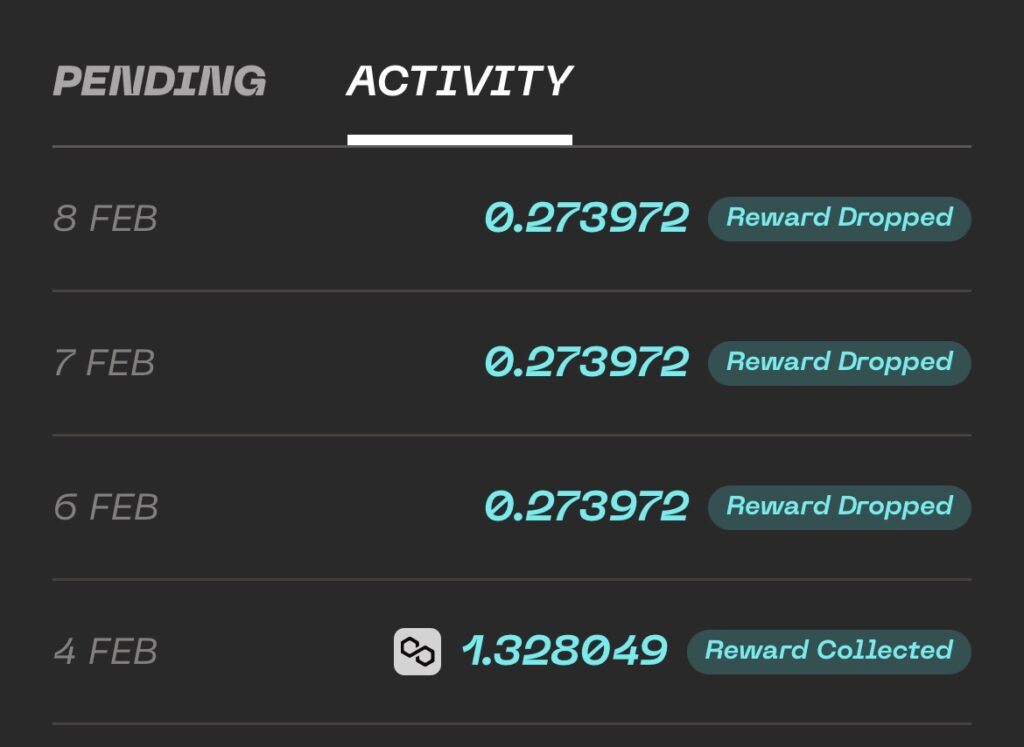Click the white underline beneath ACTIVITY
Screen dimensions: 1024x747
459,140
